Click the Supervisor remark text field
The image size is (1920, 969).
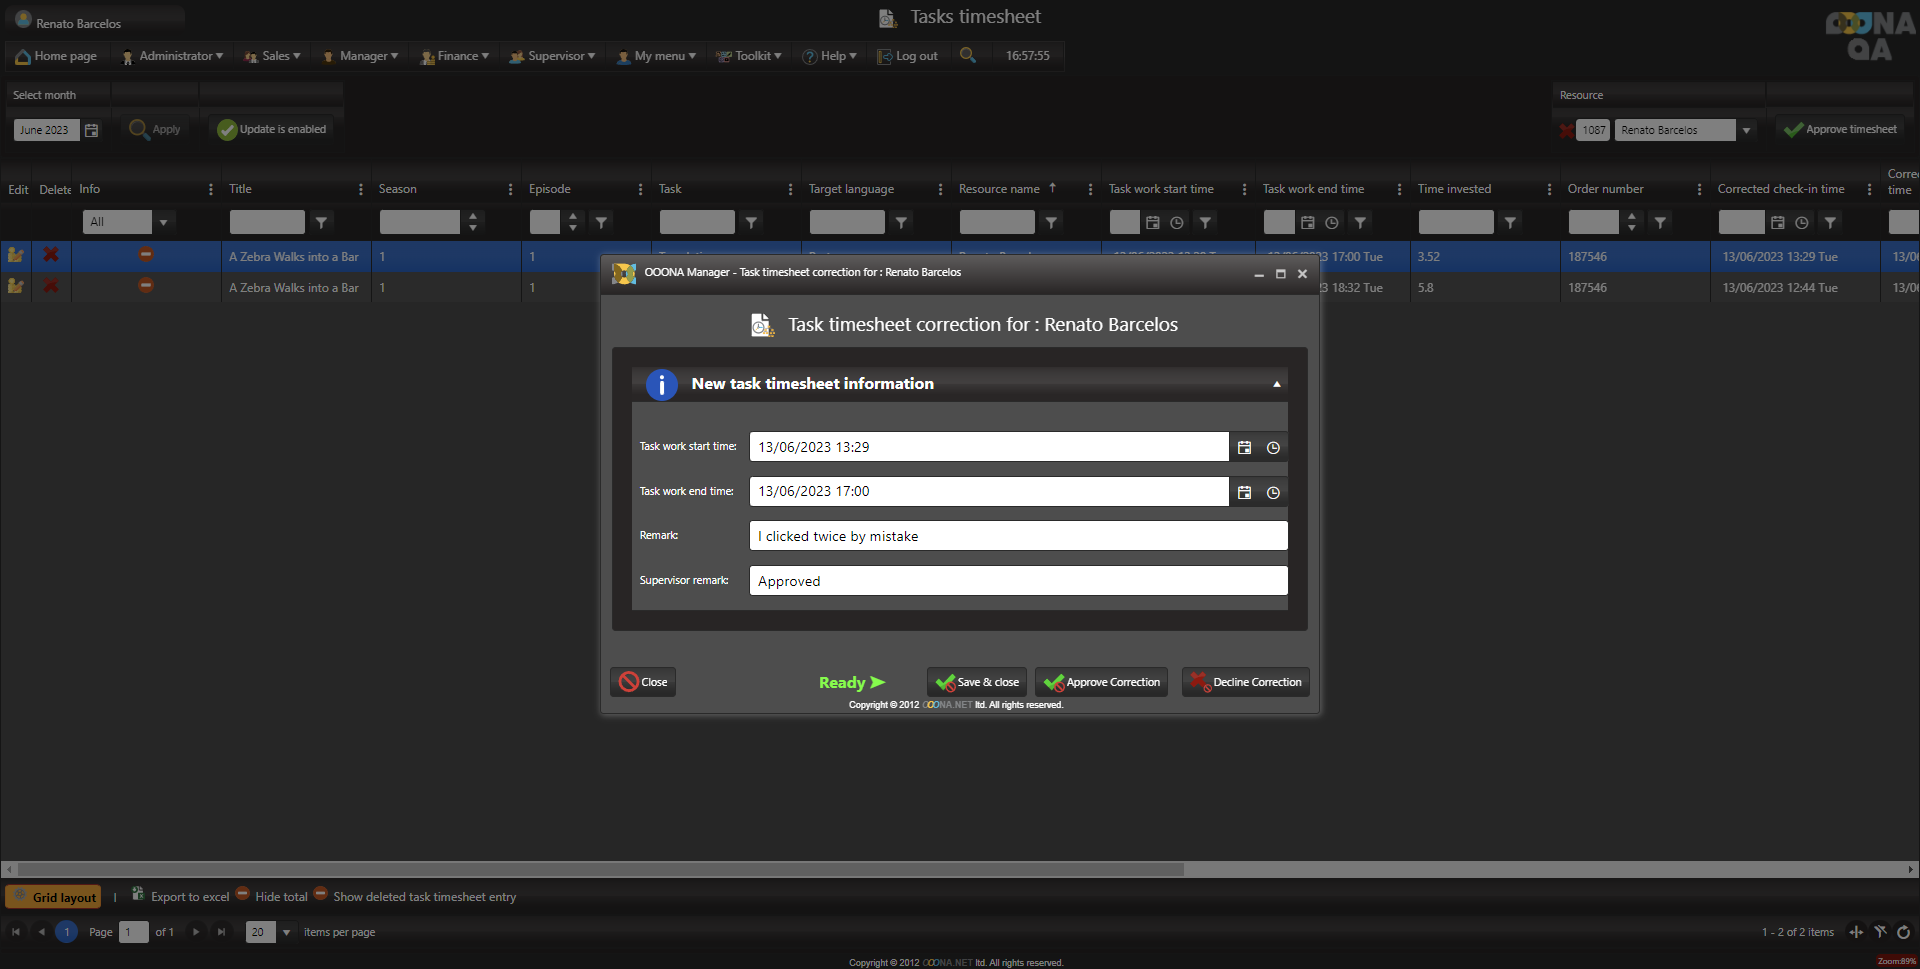pyautogui.click(x=1018, y=581)
